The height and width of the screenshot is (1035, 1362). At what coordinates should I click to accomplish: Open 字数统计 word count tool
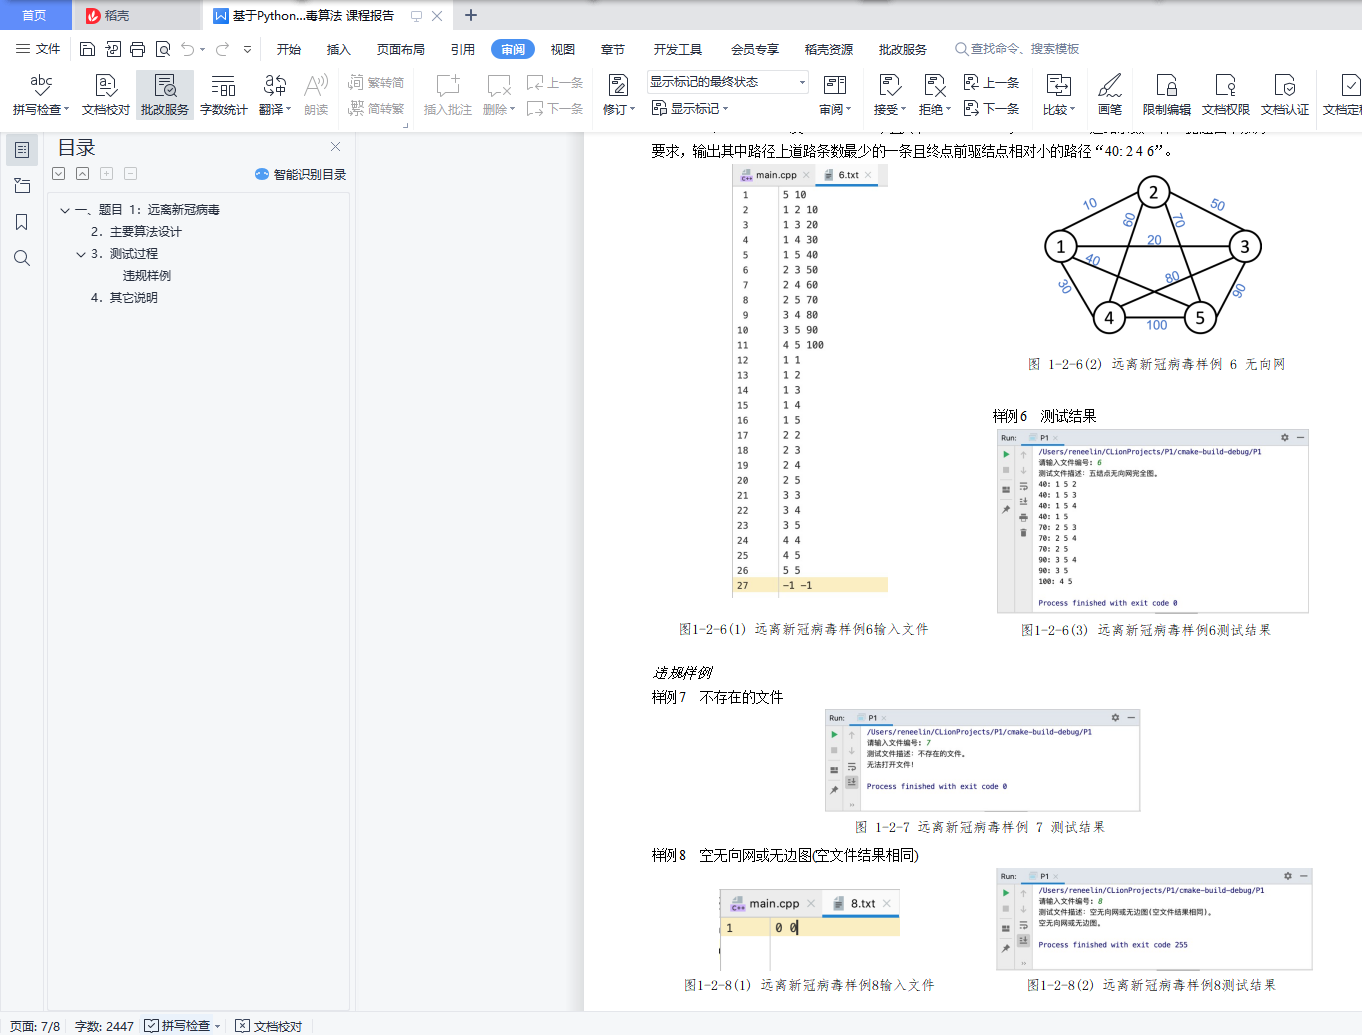pos(224,95)
